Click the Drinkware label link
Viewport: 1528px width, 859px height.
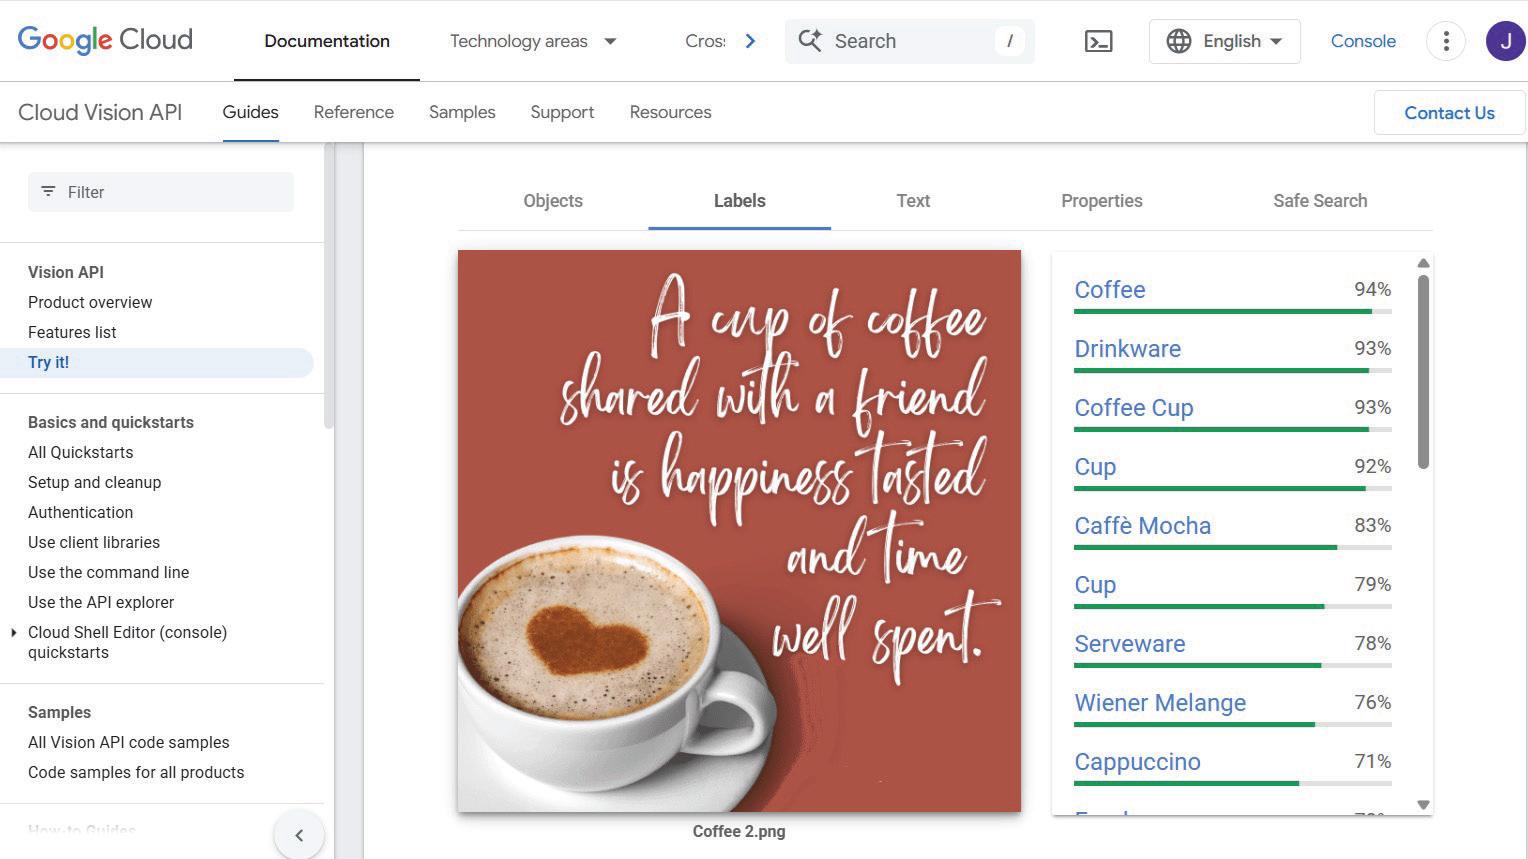[1127, 349]
